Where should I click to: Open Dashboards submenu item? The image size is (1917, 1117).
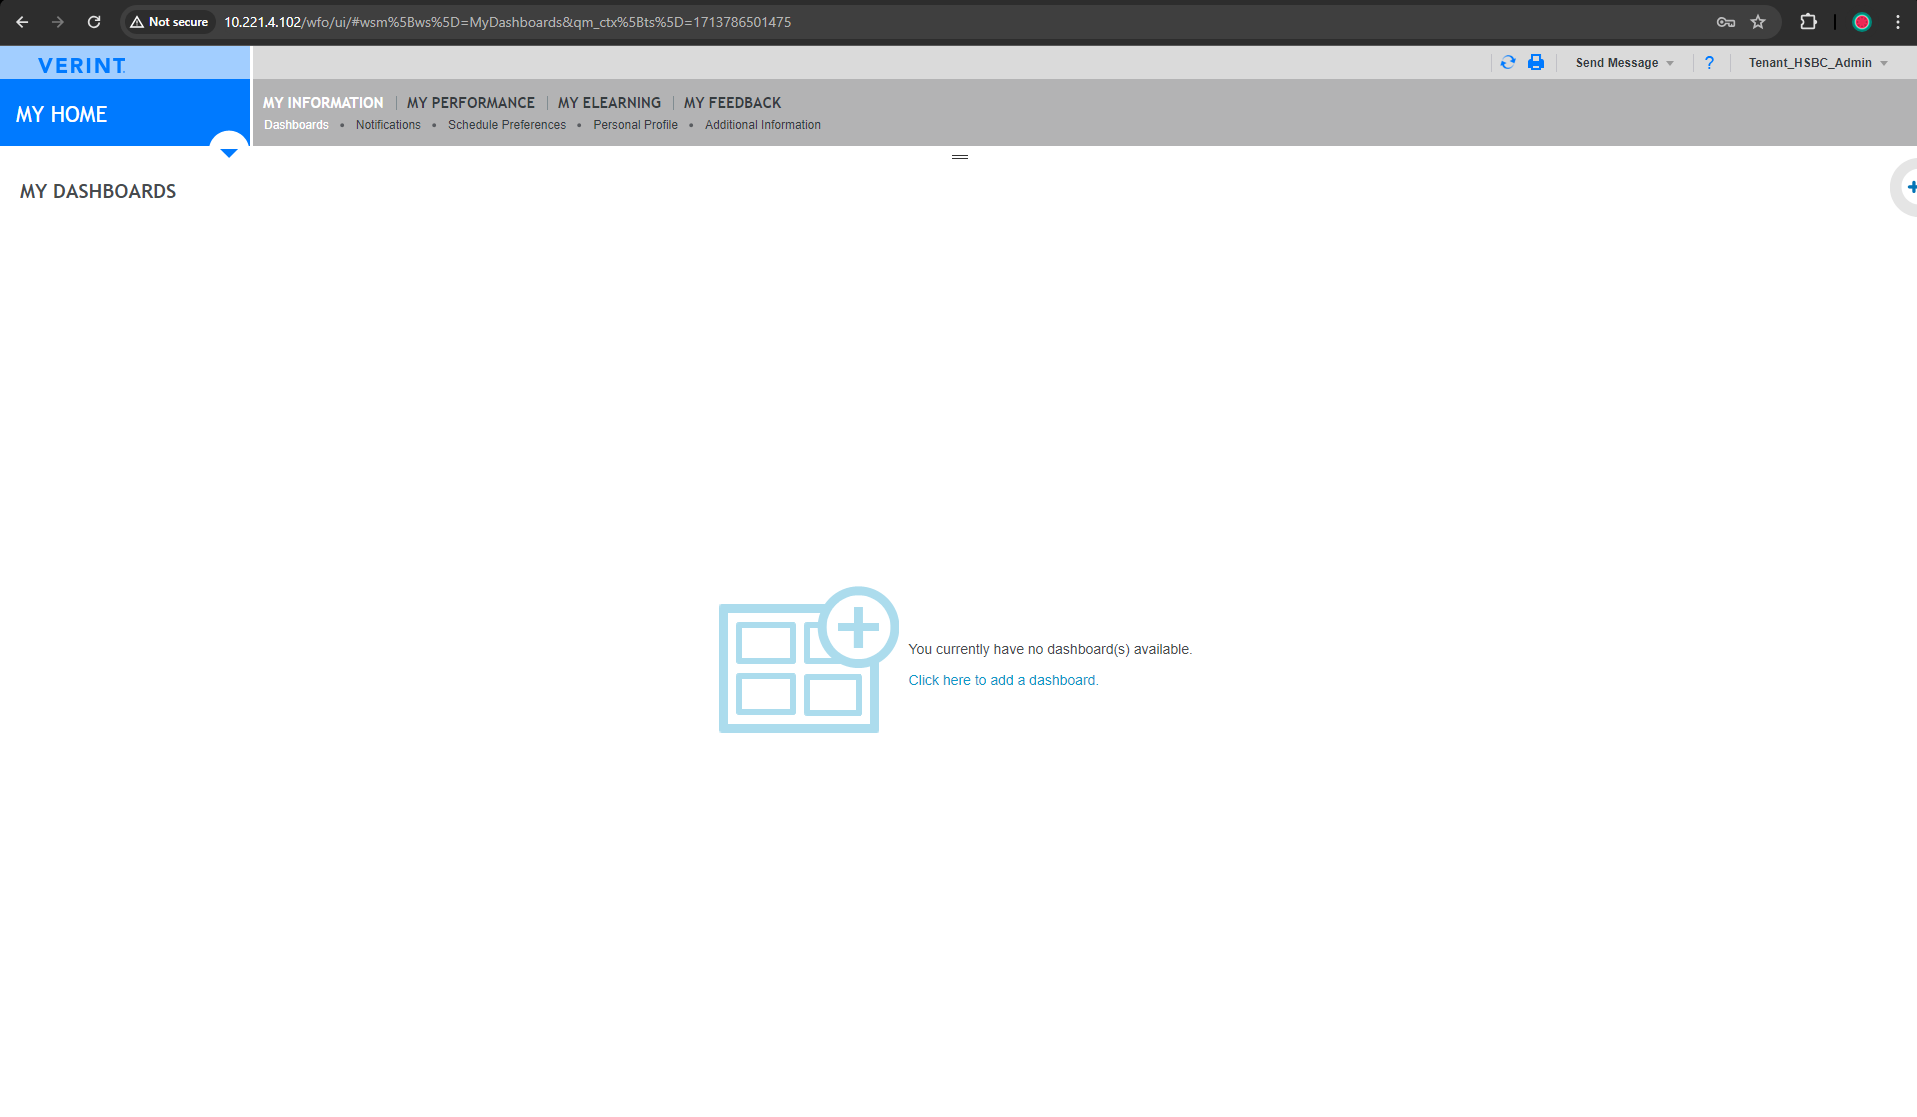296,125
